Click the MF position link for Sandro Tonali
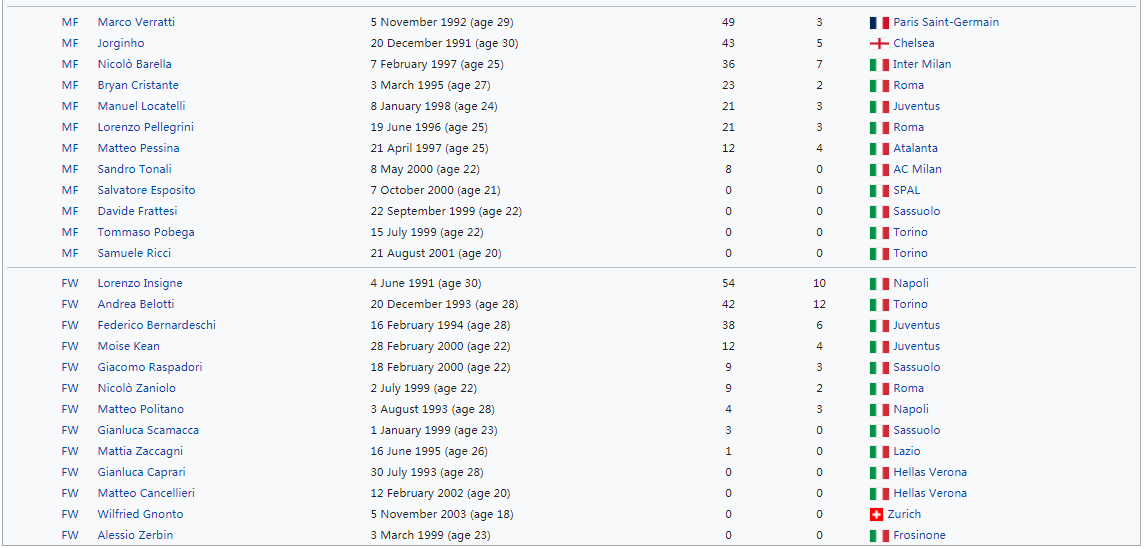1145x549 pixels. 70,169
